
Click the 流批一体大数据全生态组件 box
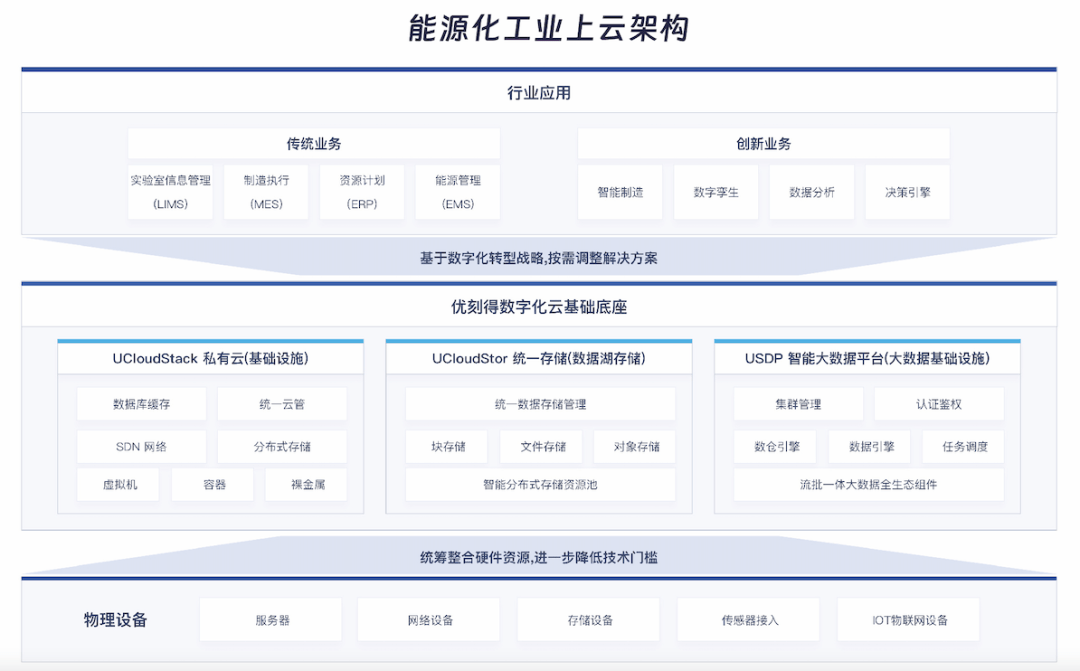pyautogui.click(x=869, y=484)
